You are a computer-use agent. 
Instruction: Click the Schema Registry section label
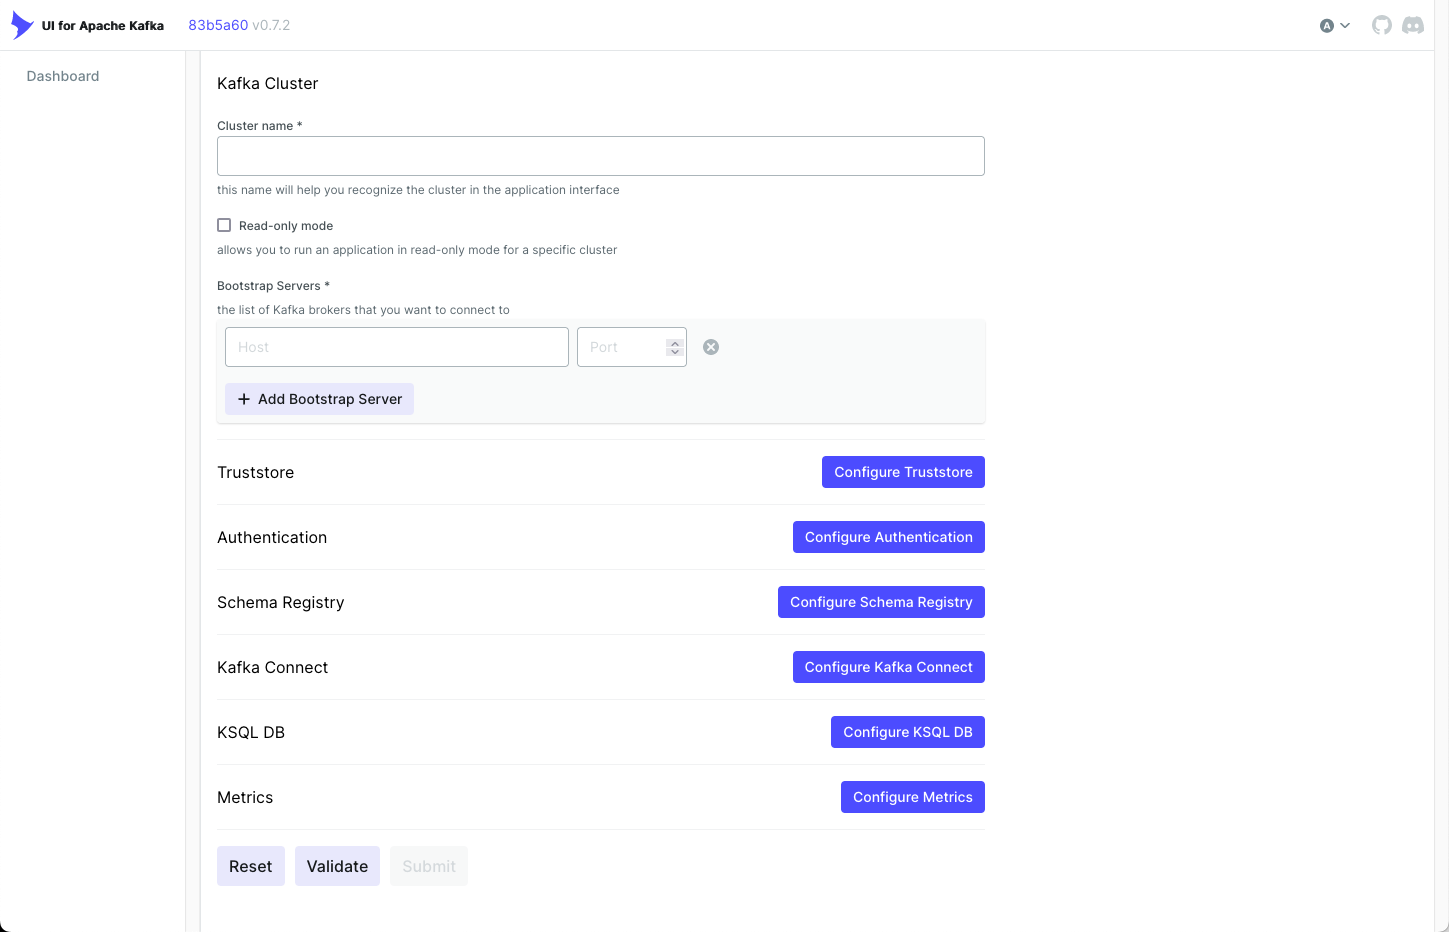[x=281, y=602]
